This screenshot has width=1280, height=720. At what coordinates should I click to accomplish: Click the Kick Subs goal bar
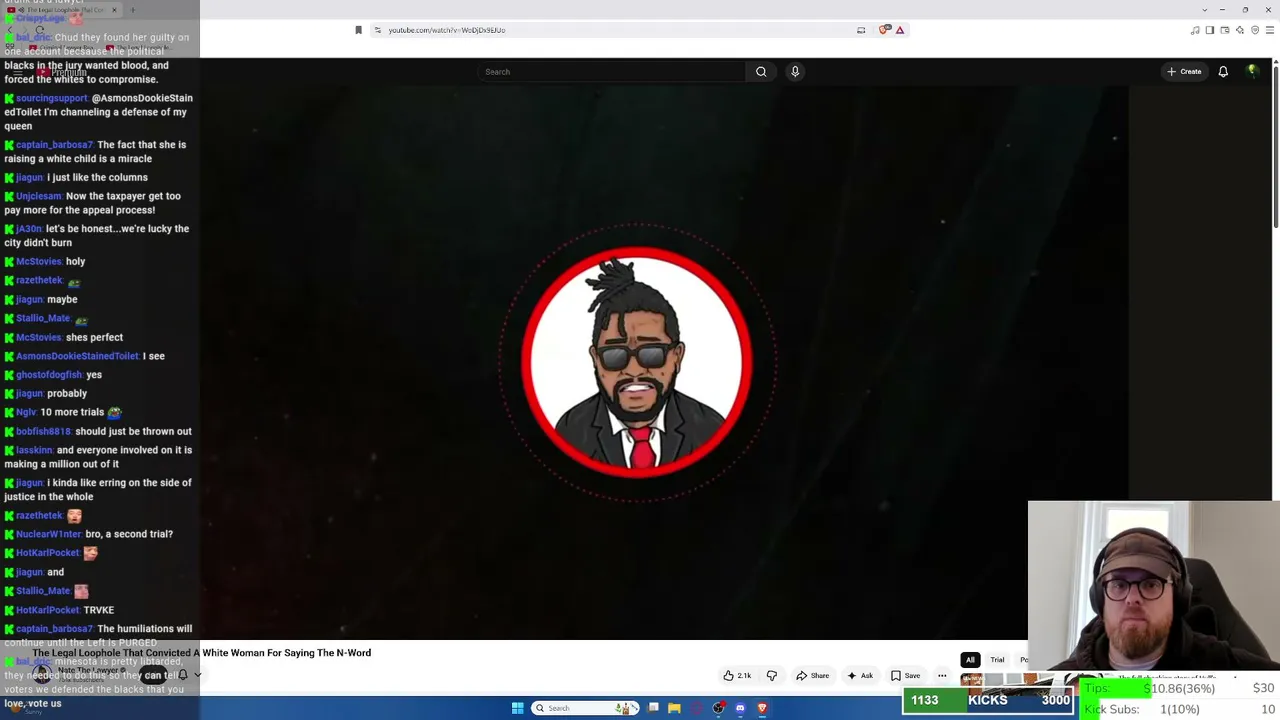1180,709
